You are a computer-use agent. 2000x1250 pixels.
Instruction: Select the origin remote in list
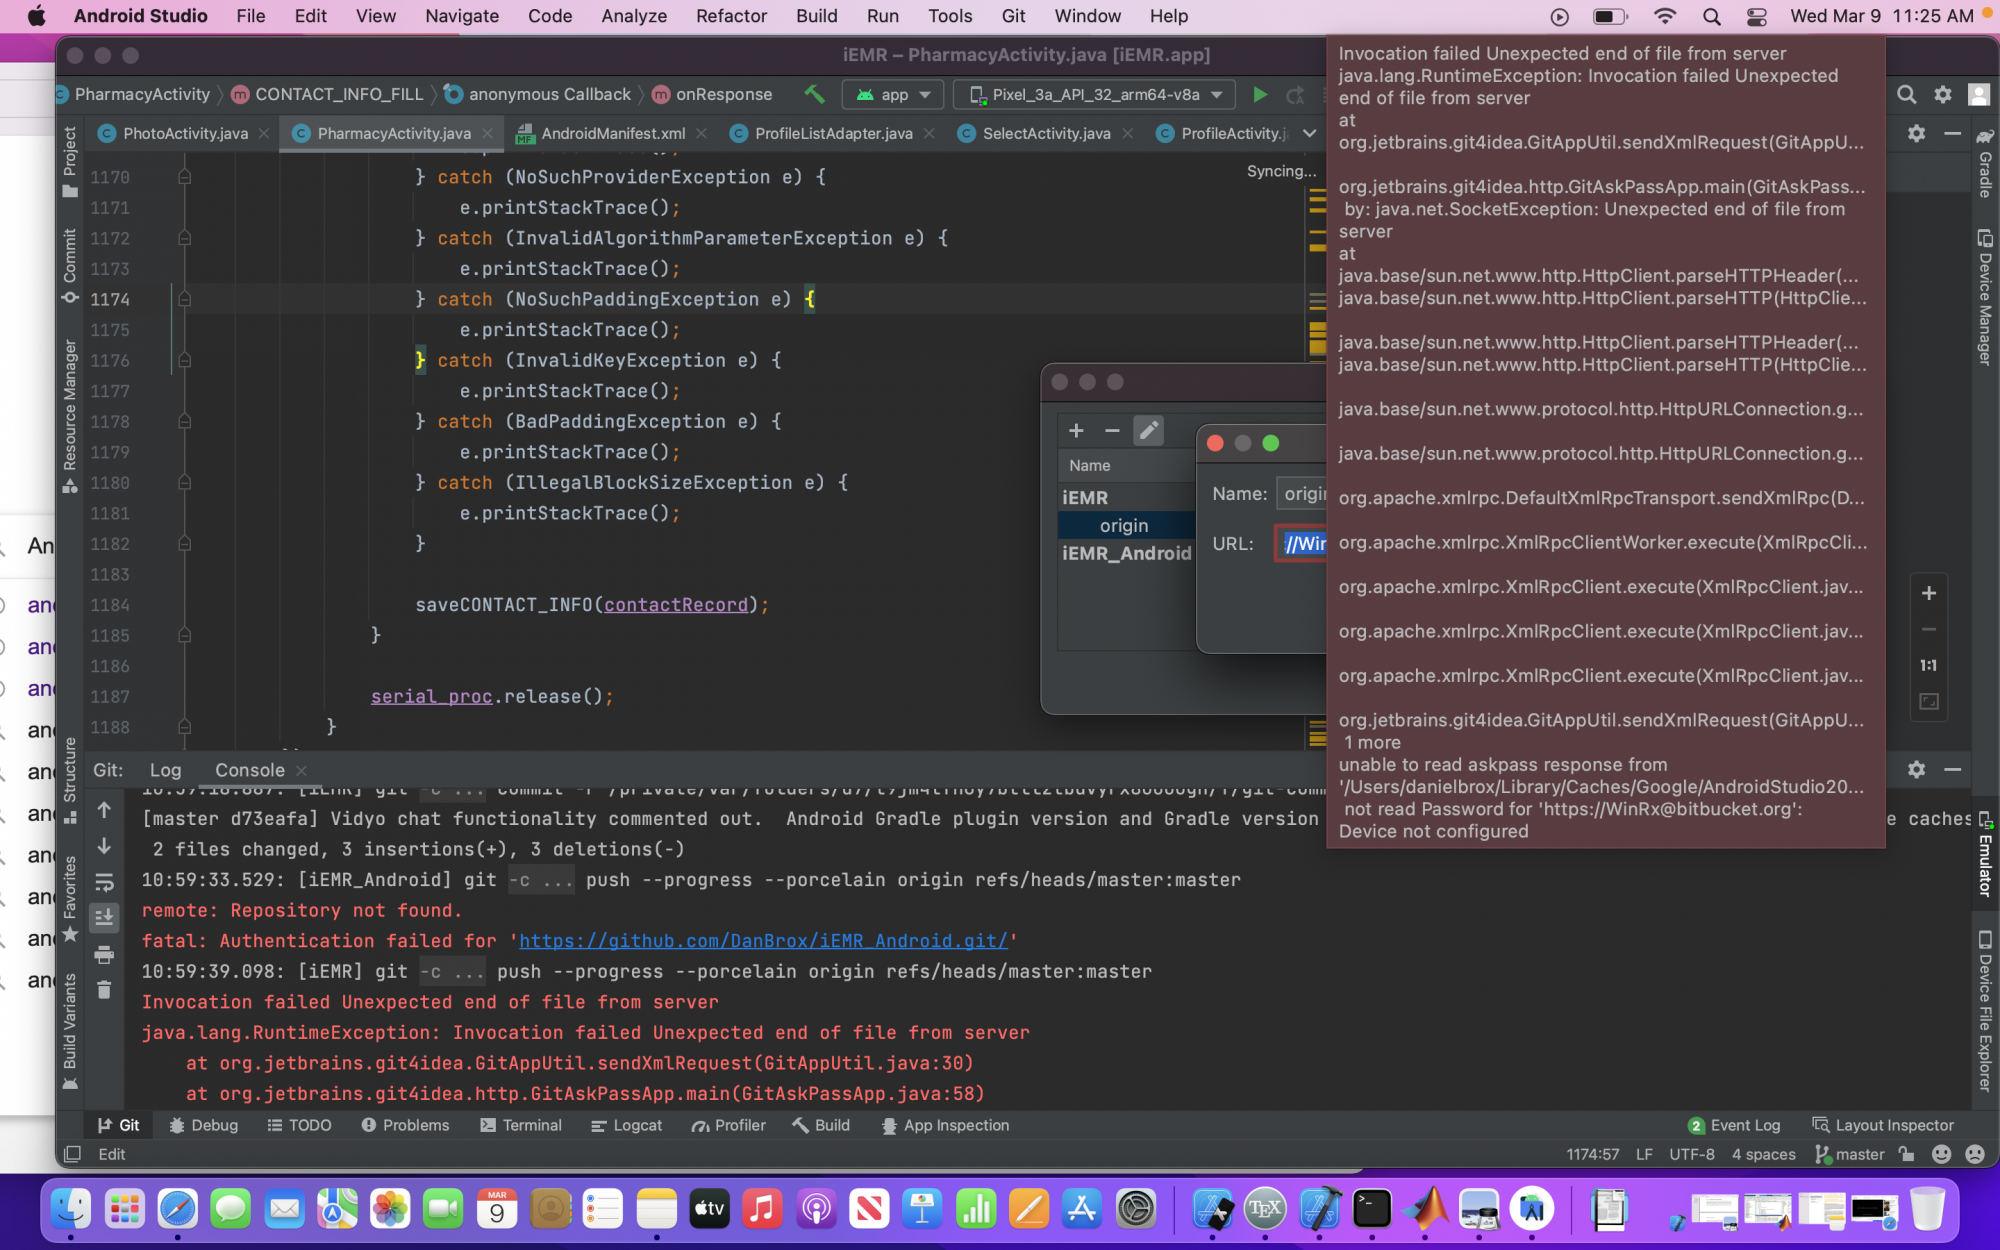tap(1126, 526)
